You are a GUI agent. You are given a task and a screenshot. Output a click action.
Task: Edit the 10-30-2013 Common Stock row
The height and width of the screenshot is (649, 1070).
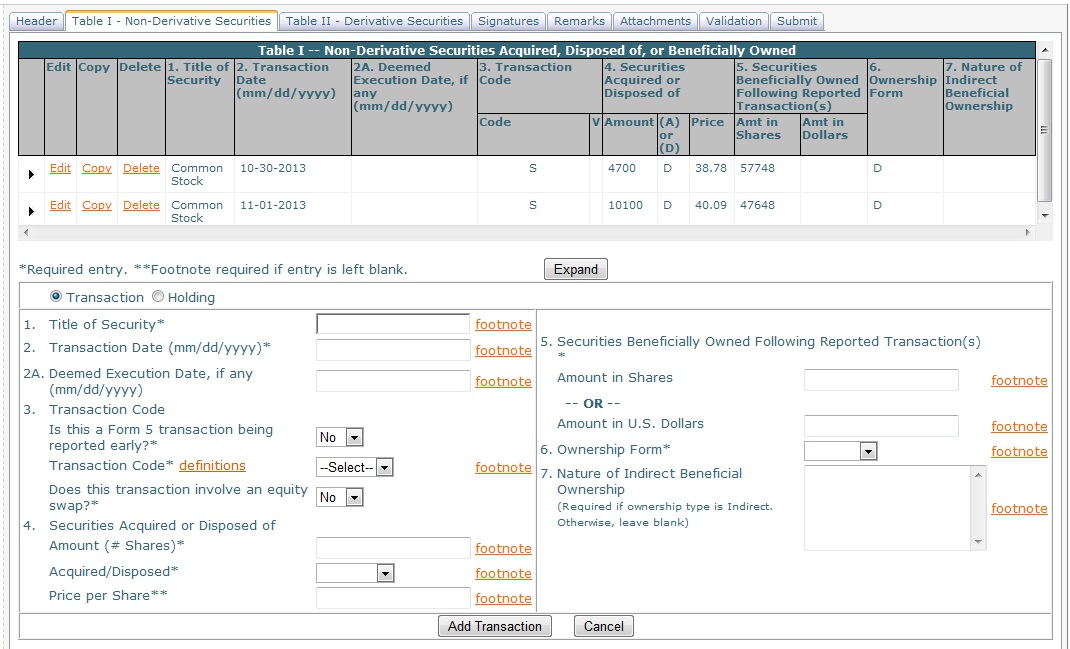click(61, 168)
